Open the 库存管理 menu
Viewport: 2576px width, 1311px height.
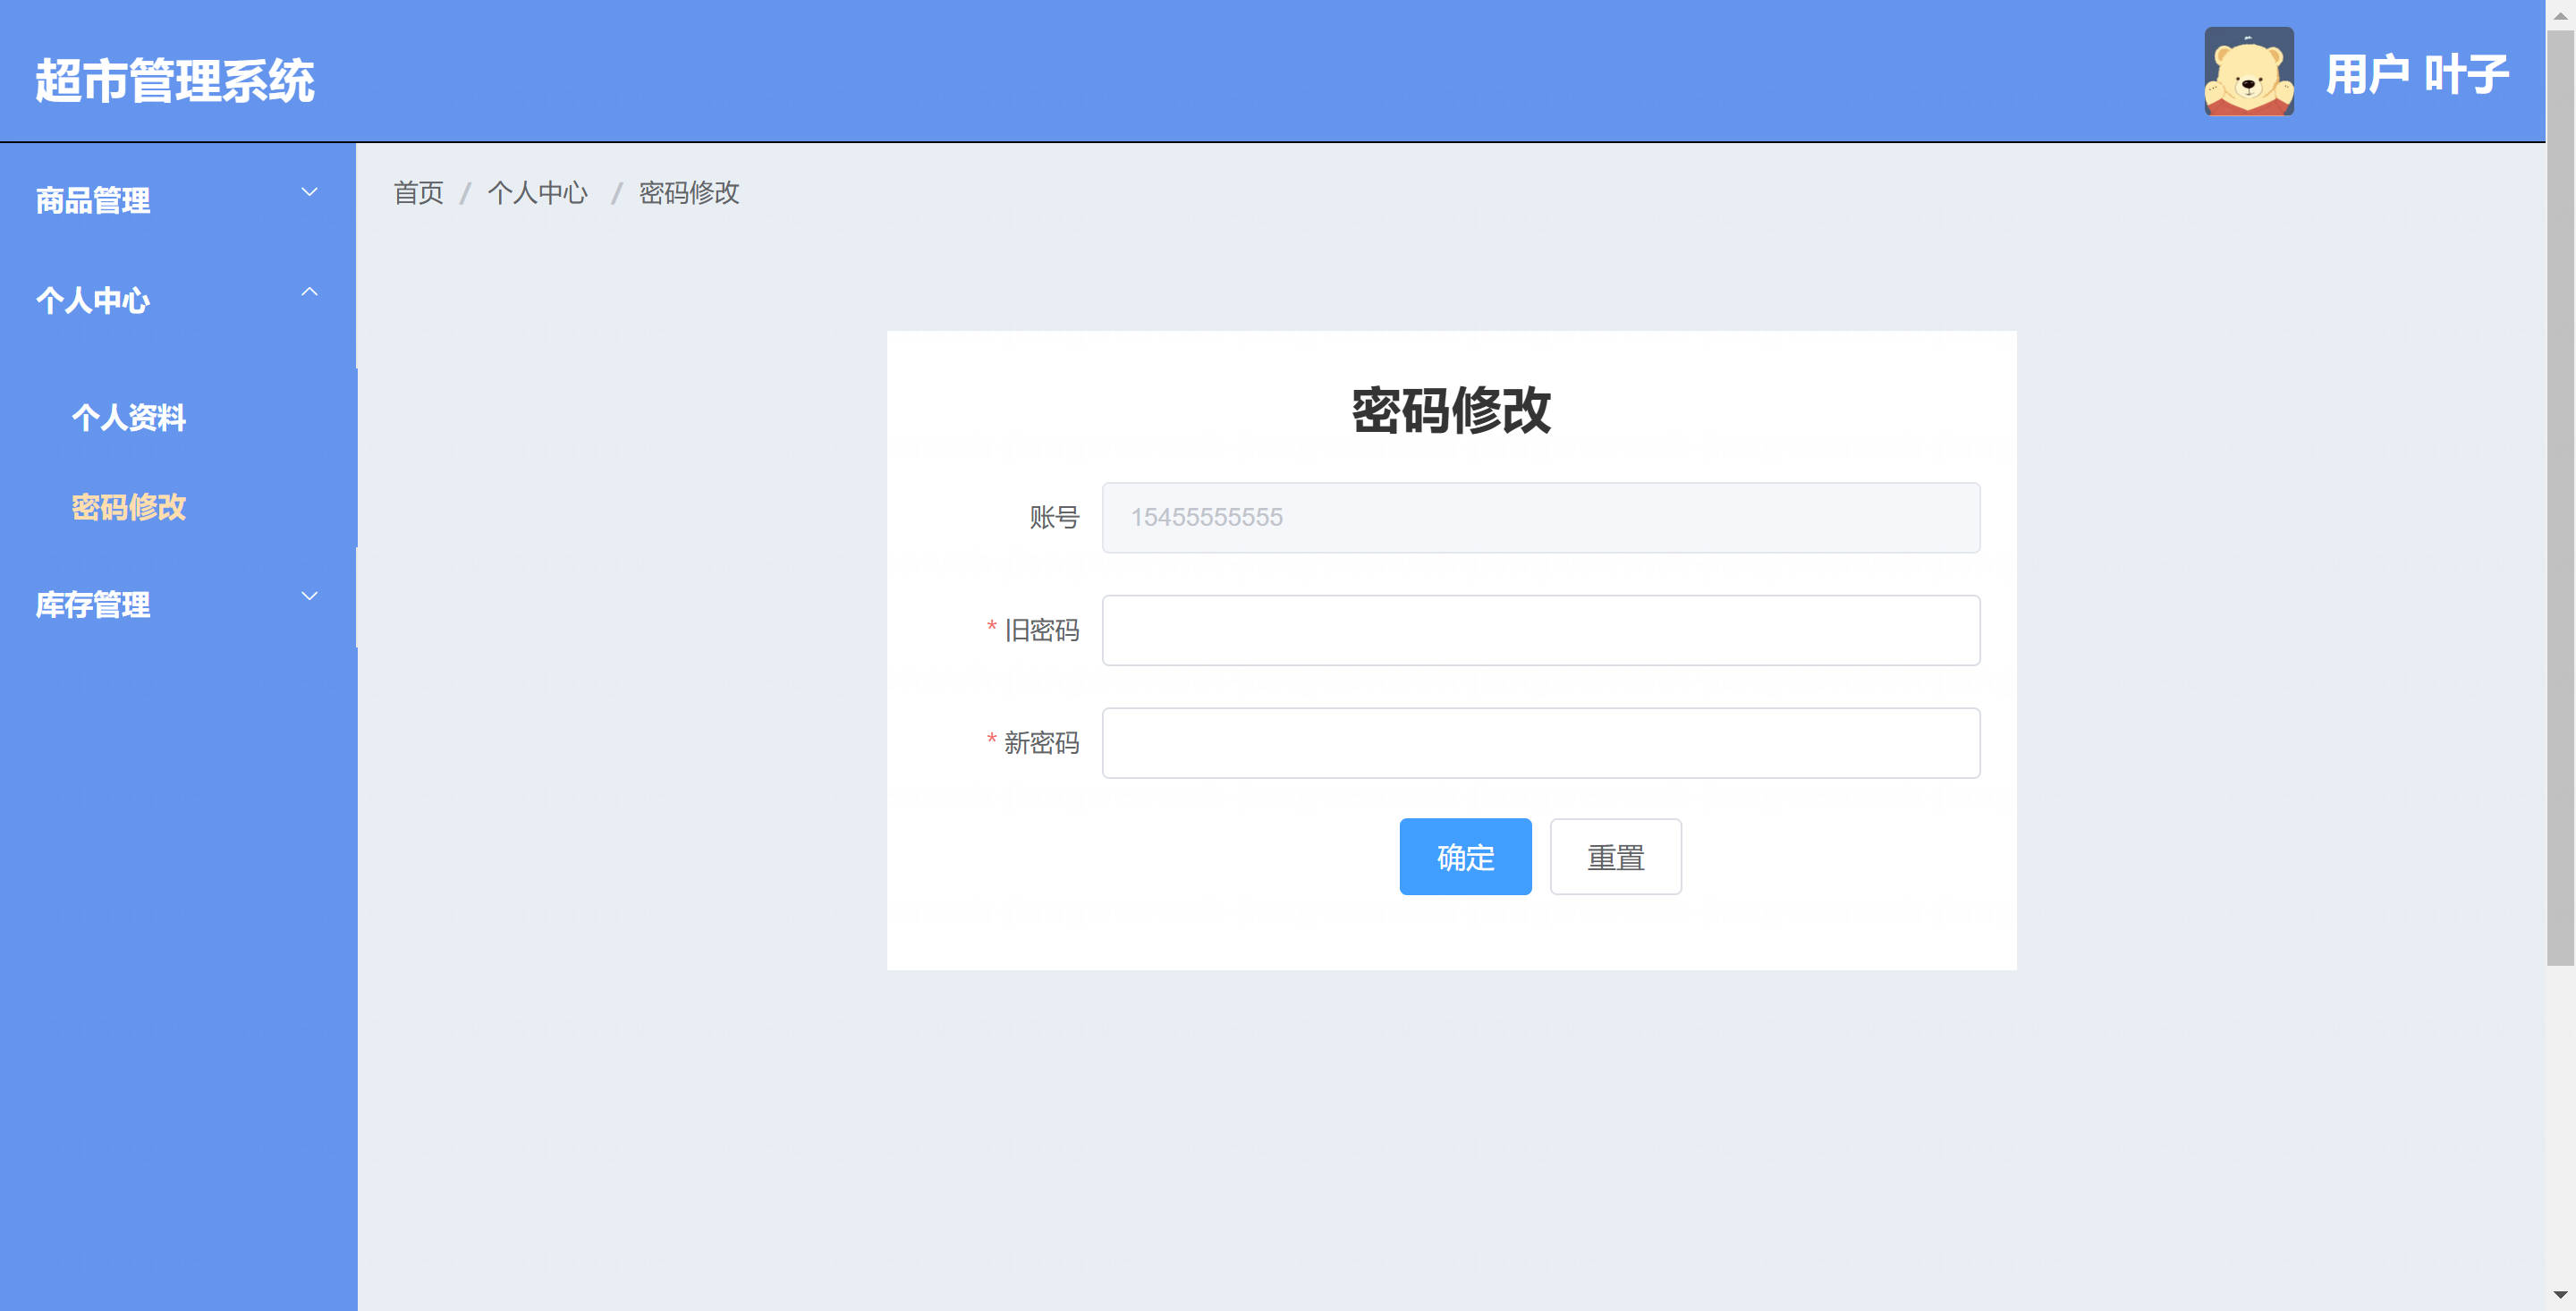pos(93,605)
